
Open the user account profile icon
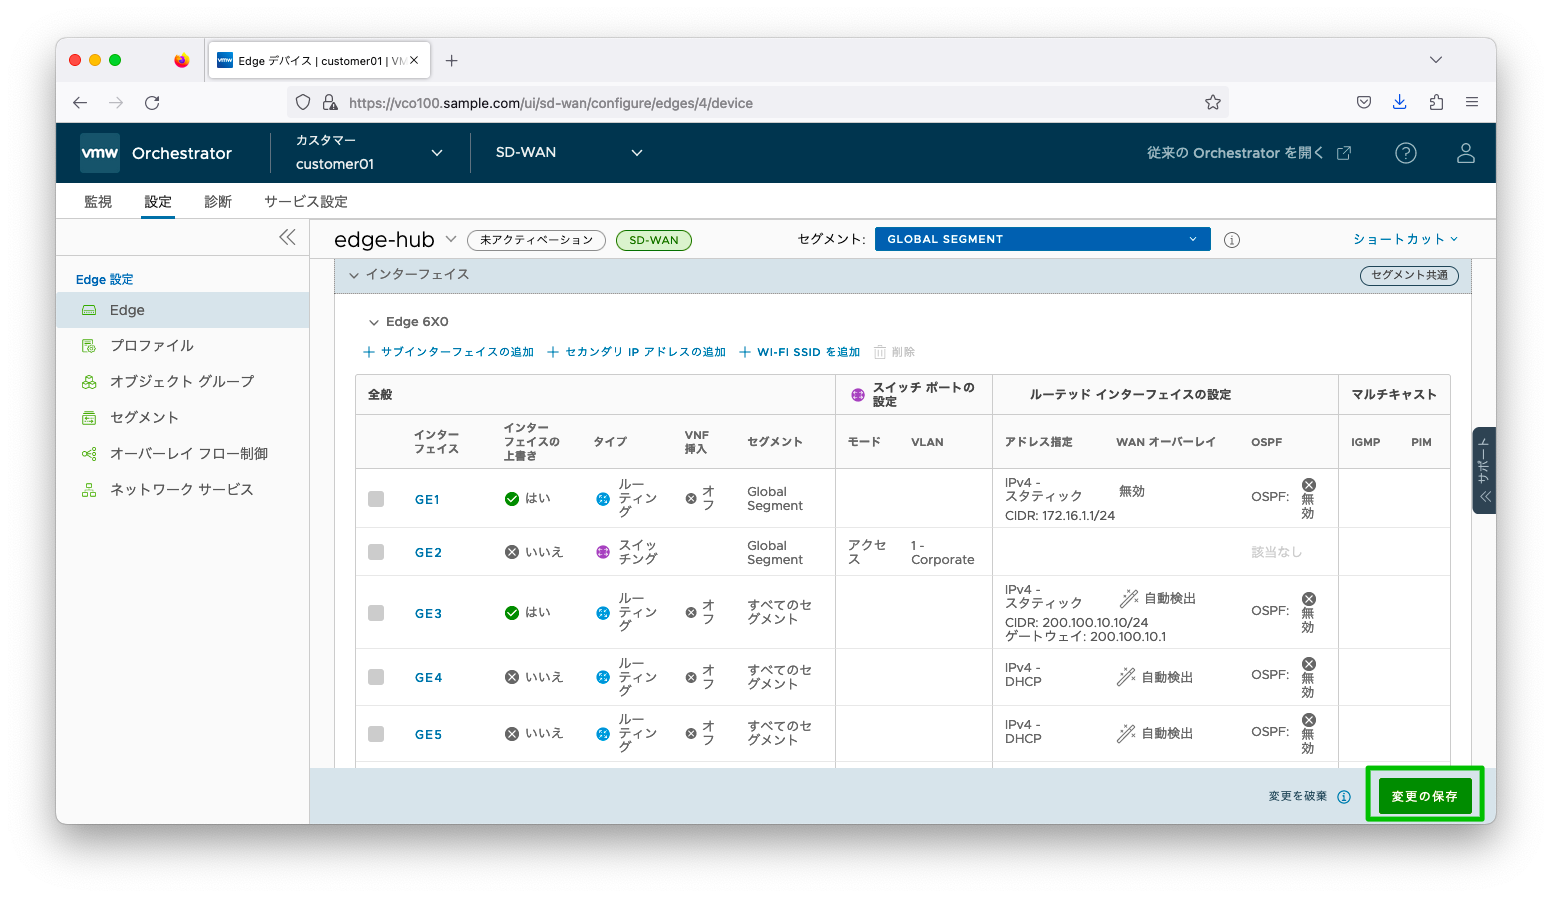(x=1466, y=153)
